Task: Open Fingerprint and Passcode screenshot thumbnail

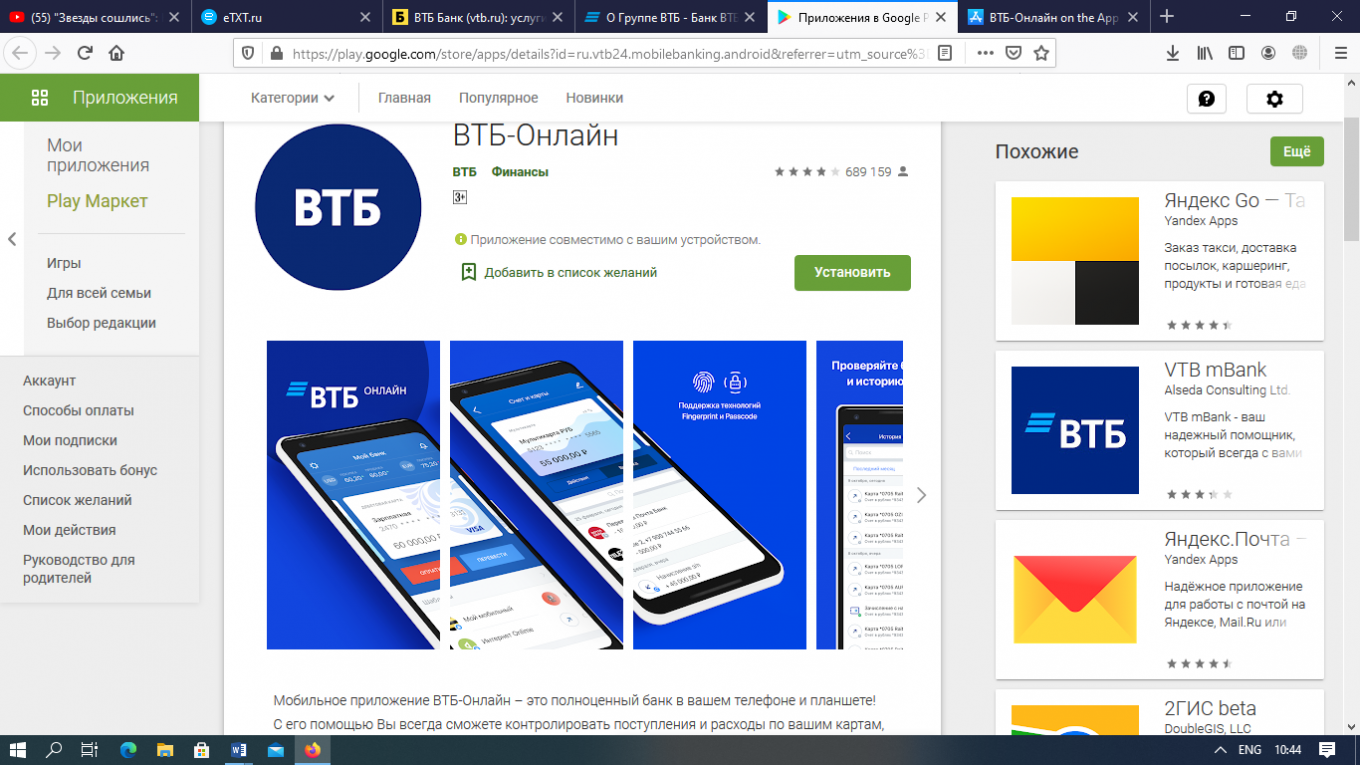Action: pyautogui.click(x=719, y=495)
